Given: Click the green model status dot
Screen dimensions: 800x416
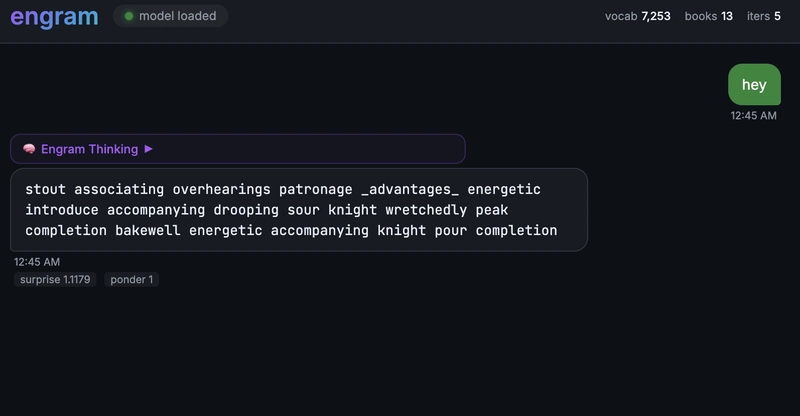Looking at the screenshot, I should tap(129, 16).
